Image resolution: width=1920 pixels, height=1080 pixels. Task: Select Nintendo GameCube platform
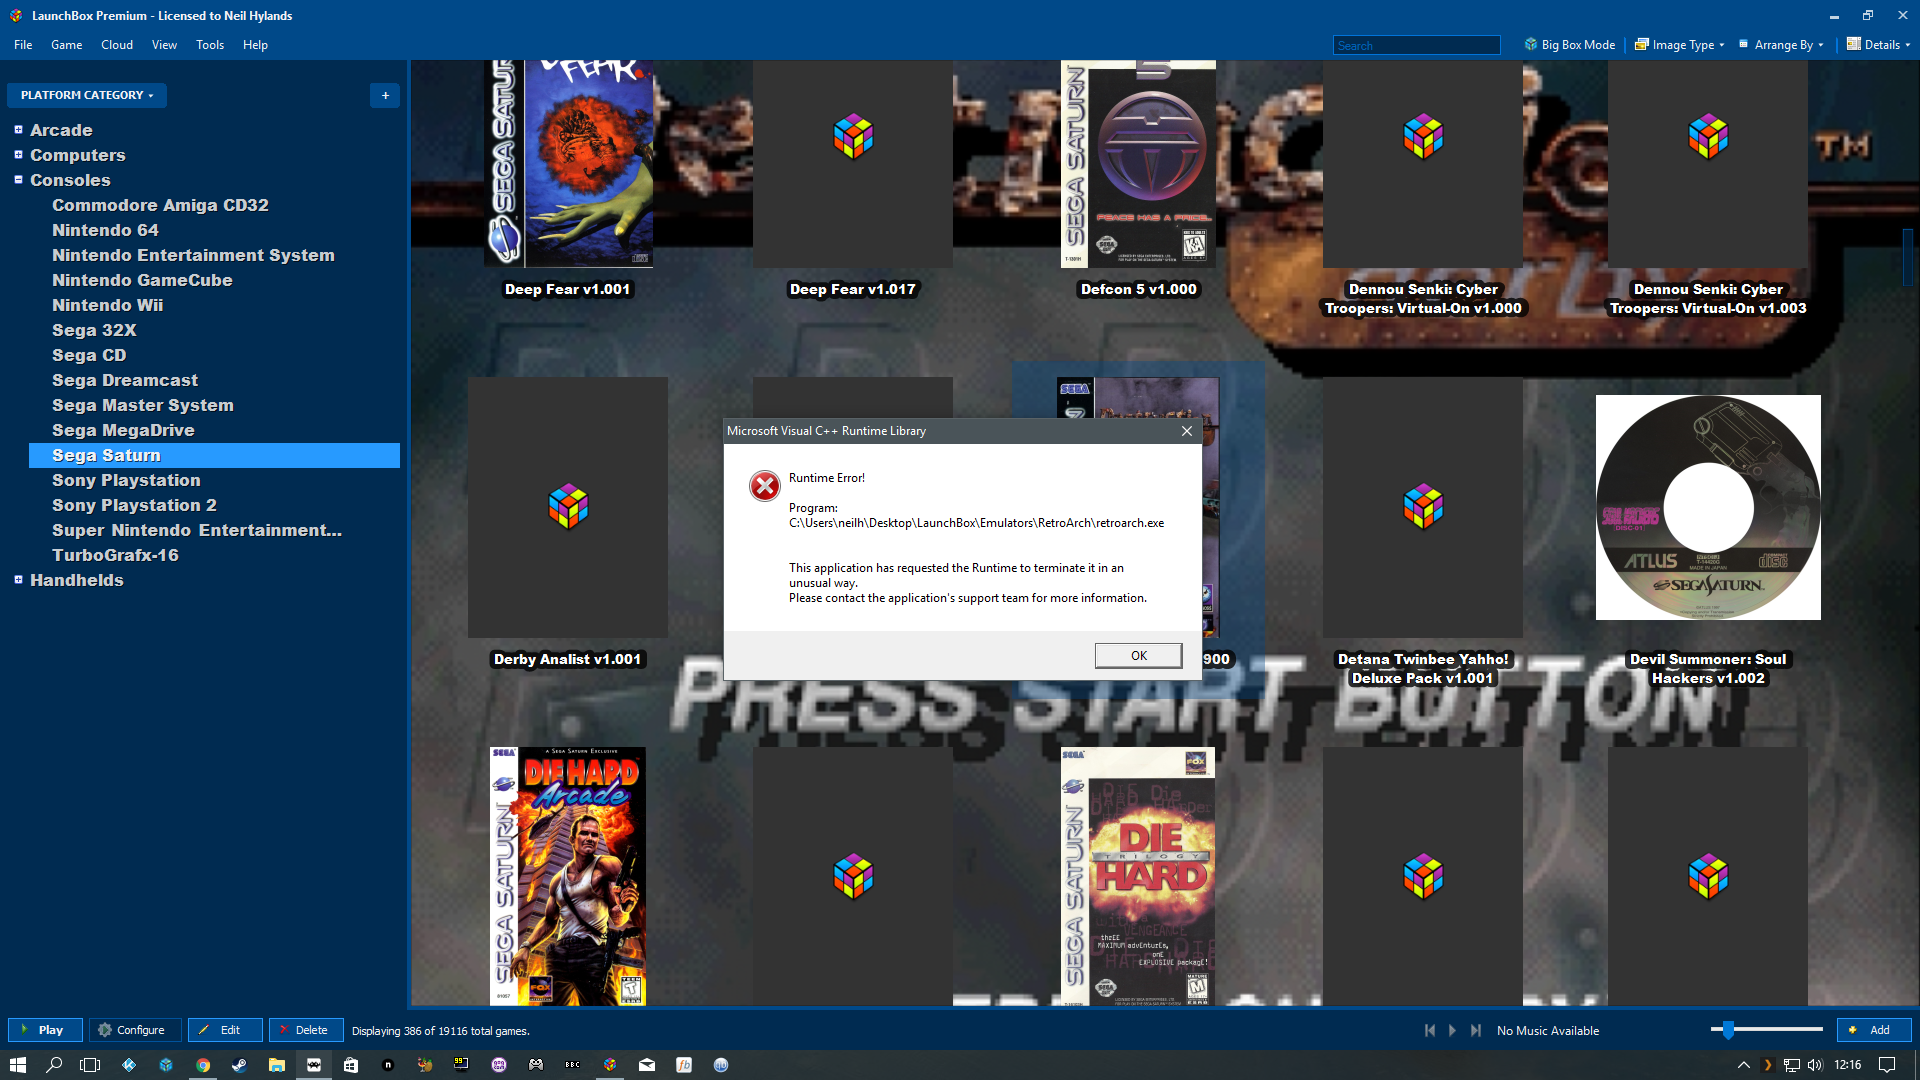(142, 280)
